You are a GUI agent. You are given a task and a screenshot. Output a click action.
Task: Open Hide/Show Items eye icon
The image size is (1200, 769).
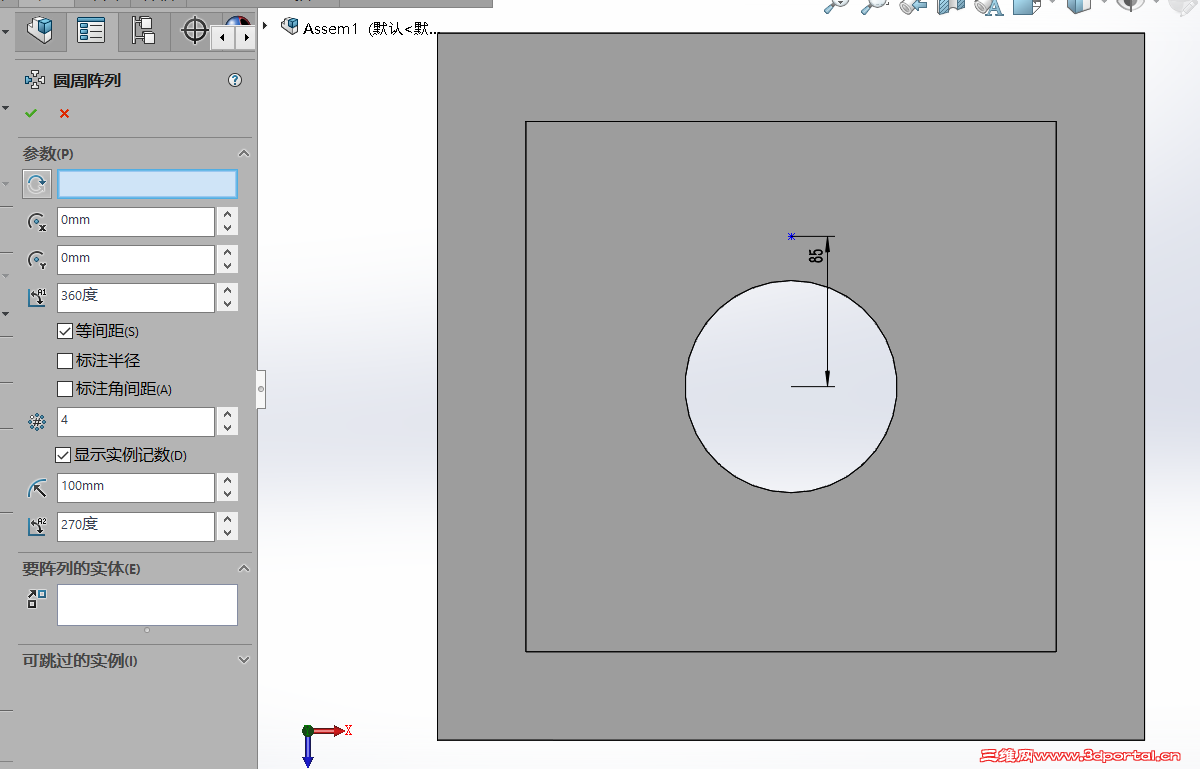pyautogui.click(x=1130, y=5)
